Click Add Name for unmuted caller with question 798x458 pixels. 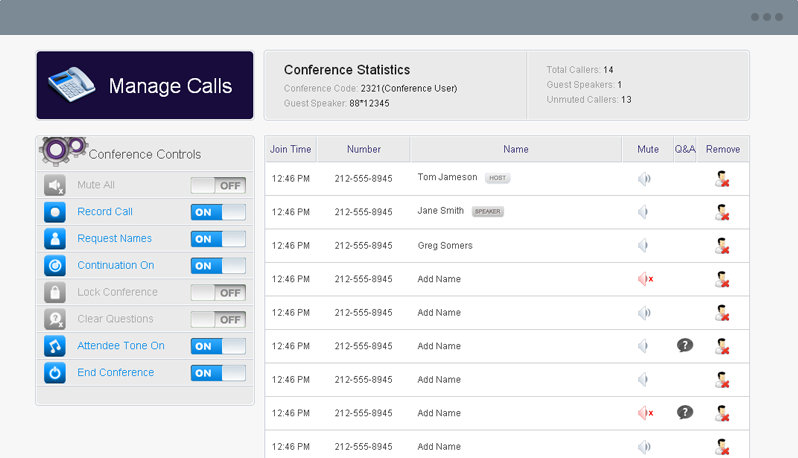tap(439, 346)
